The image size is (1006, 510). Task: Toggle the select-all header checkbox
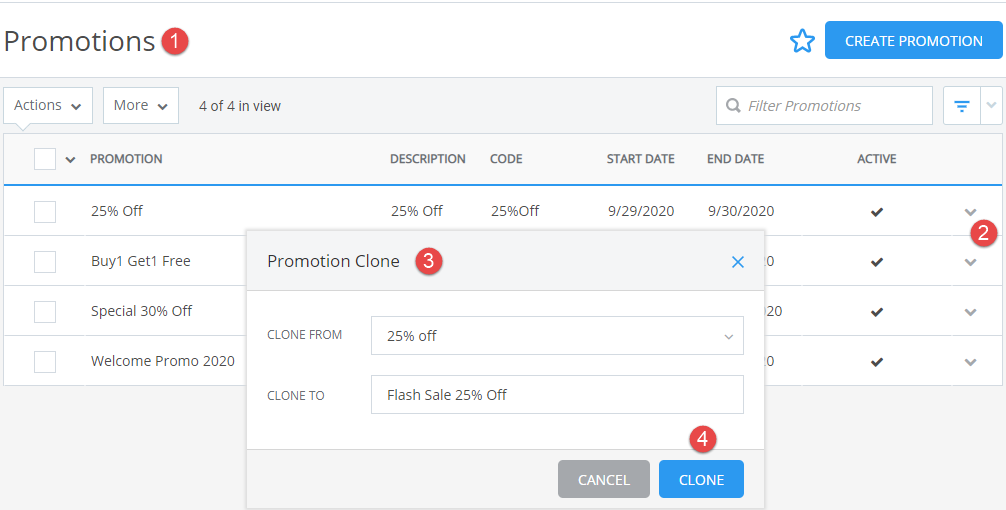coord(45,159)
